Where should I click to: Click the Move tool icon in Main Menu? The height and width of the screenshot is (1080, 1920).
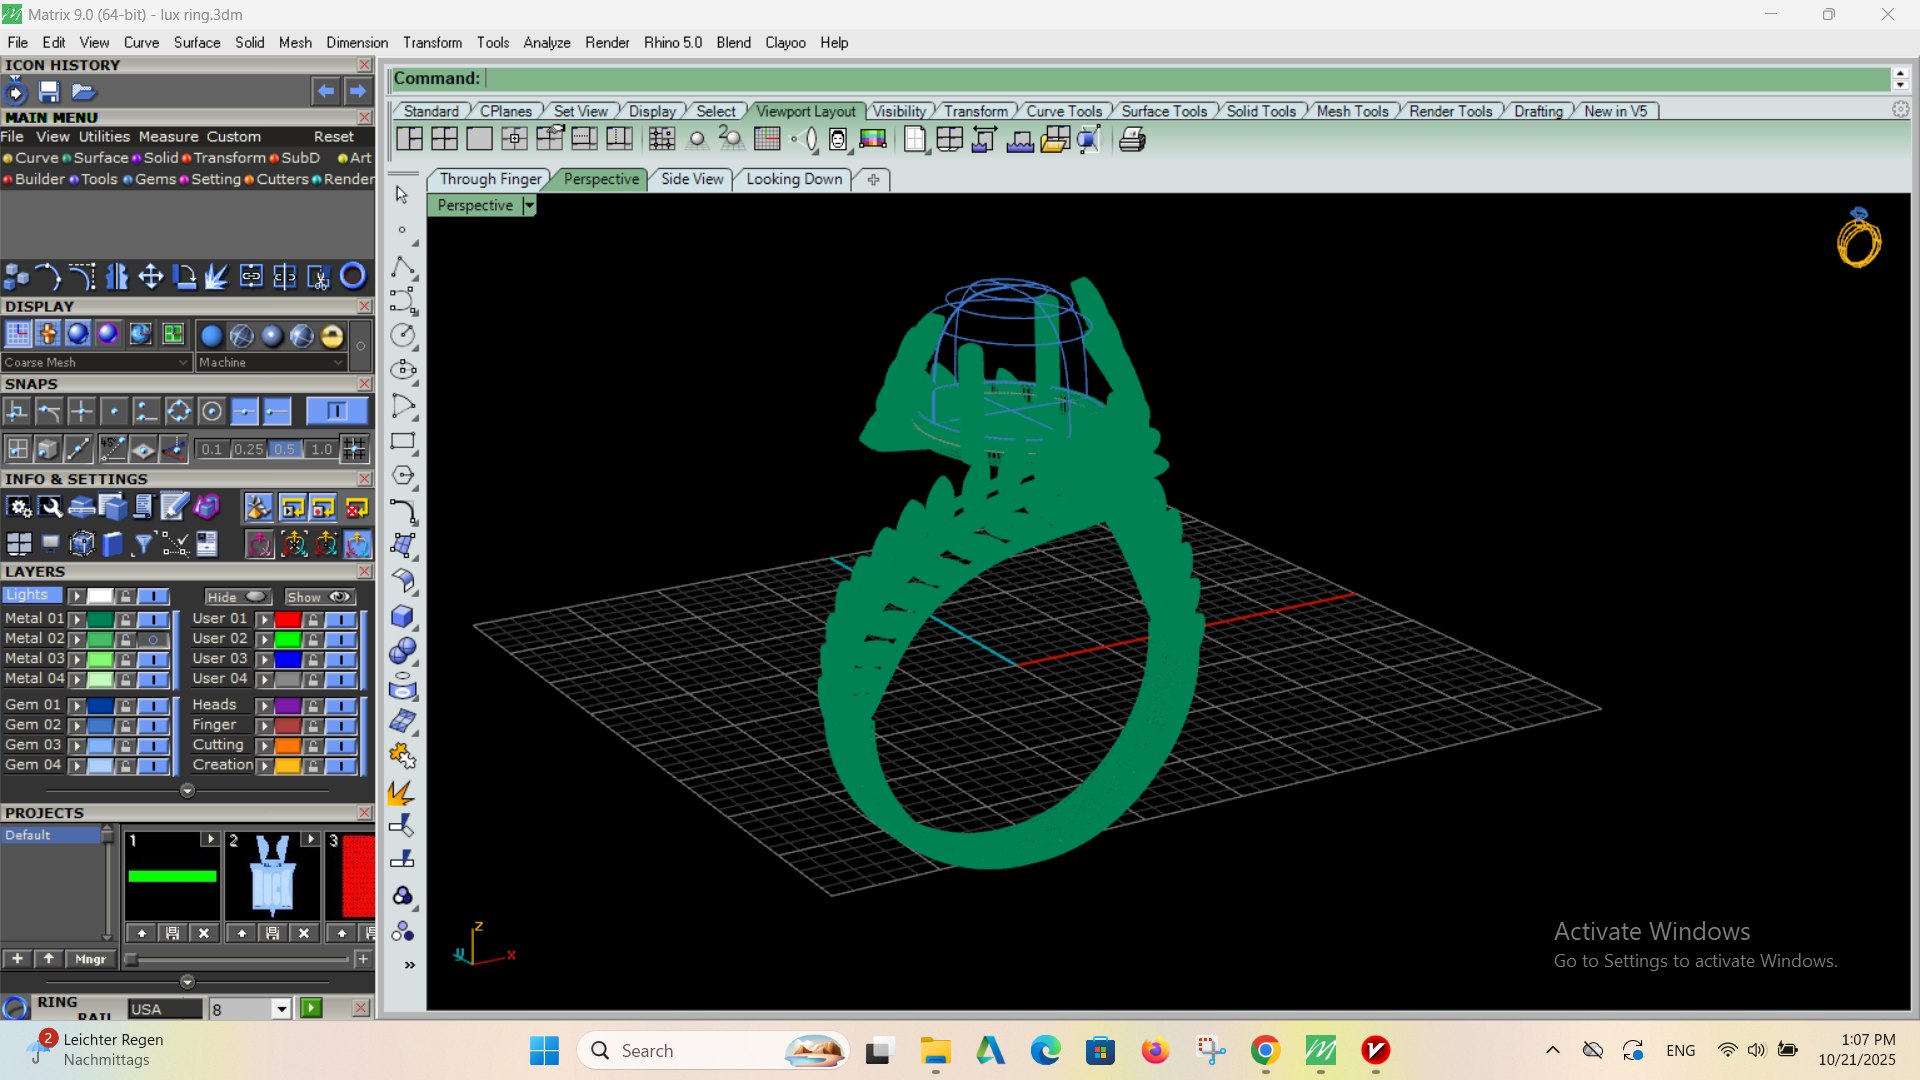tap(150, 276)
